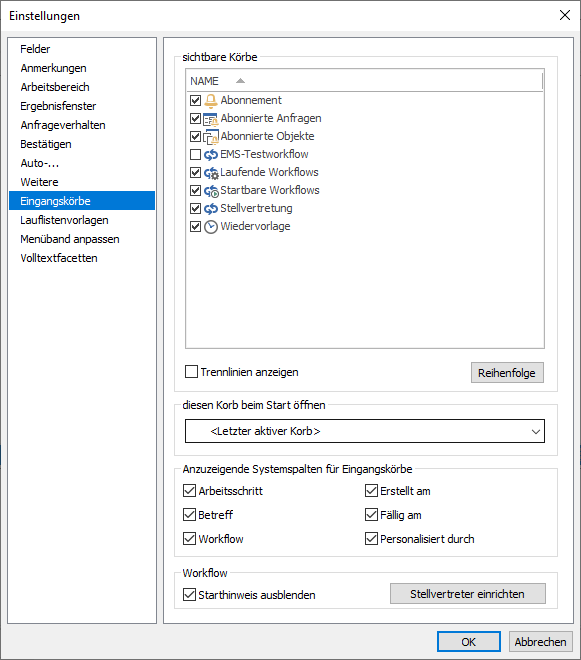Enable Trennlinien anzeigen checkbox
The image size is (581, 660).
click(x=192, y=372)
